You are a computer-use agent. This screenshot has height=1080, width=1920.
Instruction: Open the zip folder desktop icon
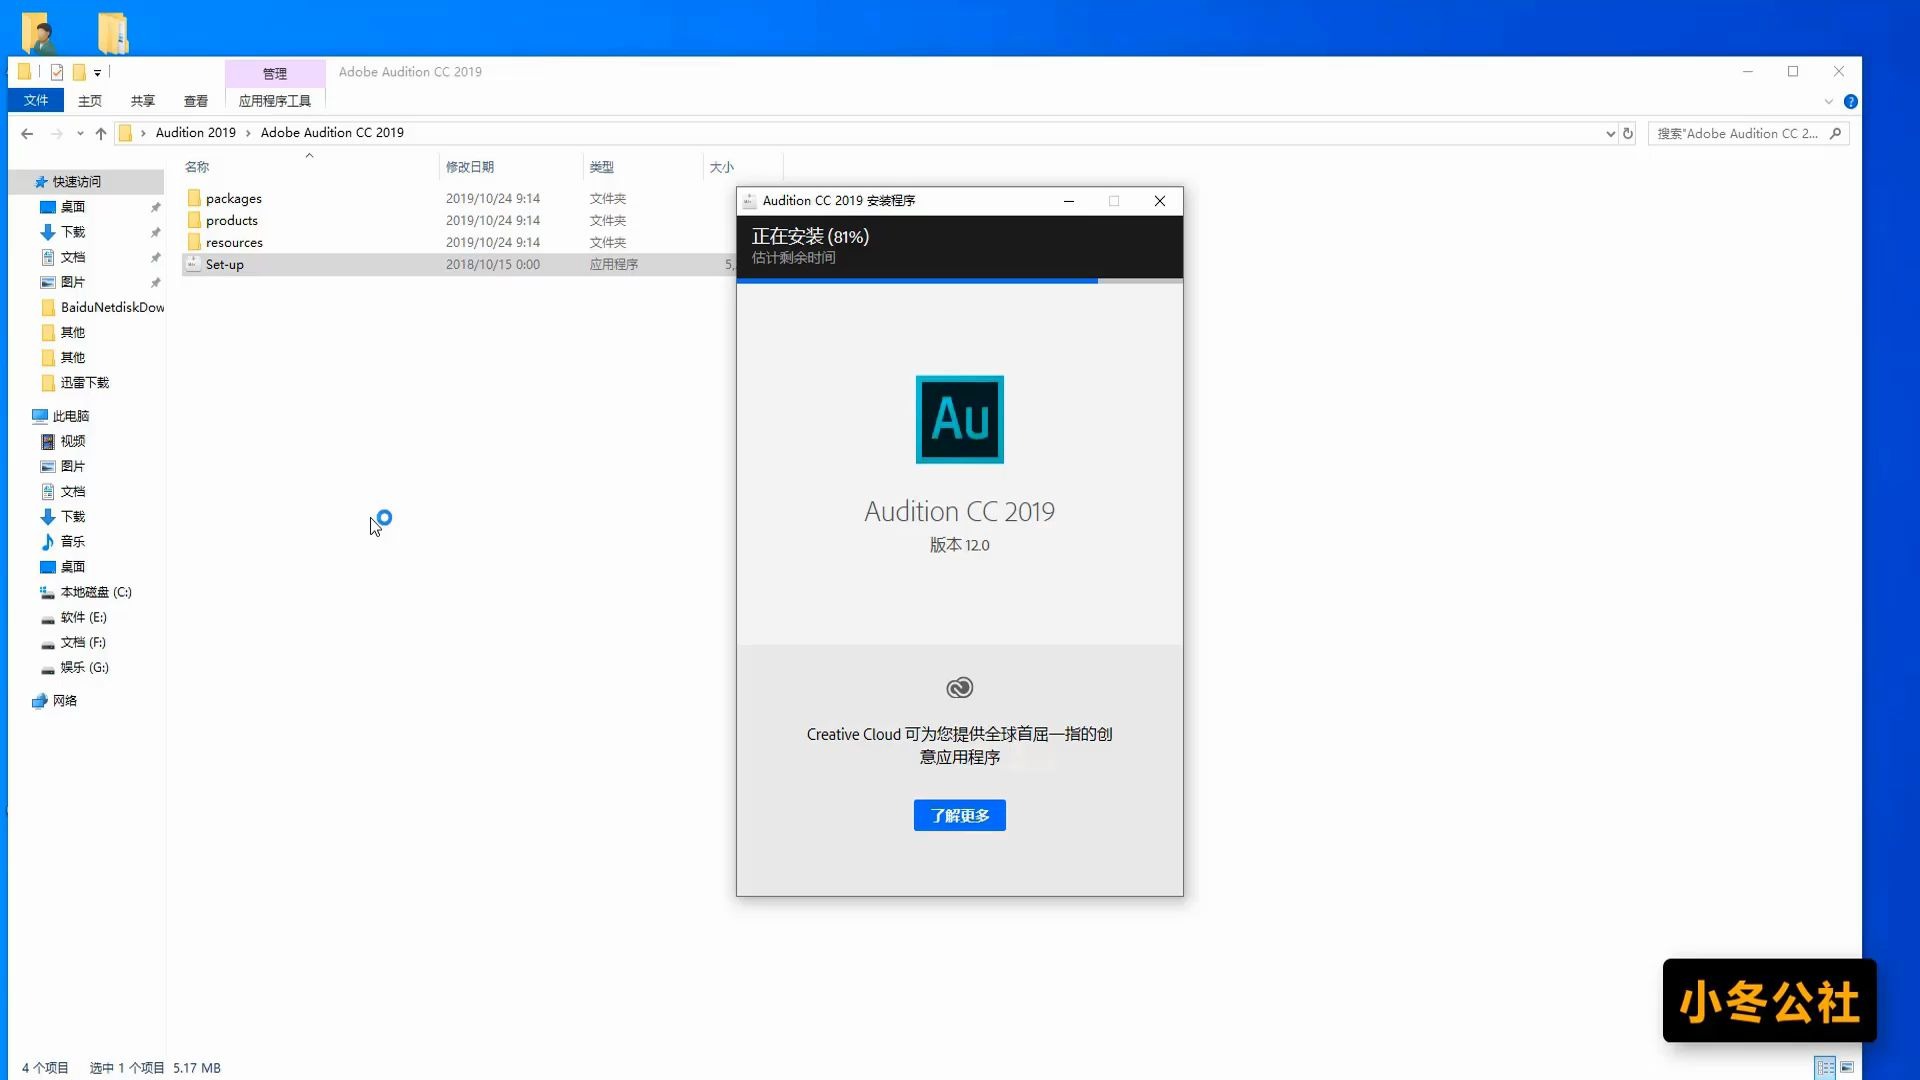point(113,32)
